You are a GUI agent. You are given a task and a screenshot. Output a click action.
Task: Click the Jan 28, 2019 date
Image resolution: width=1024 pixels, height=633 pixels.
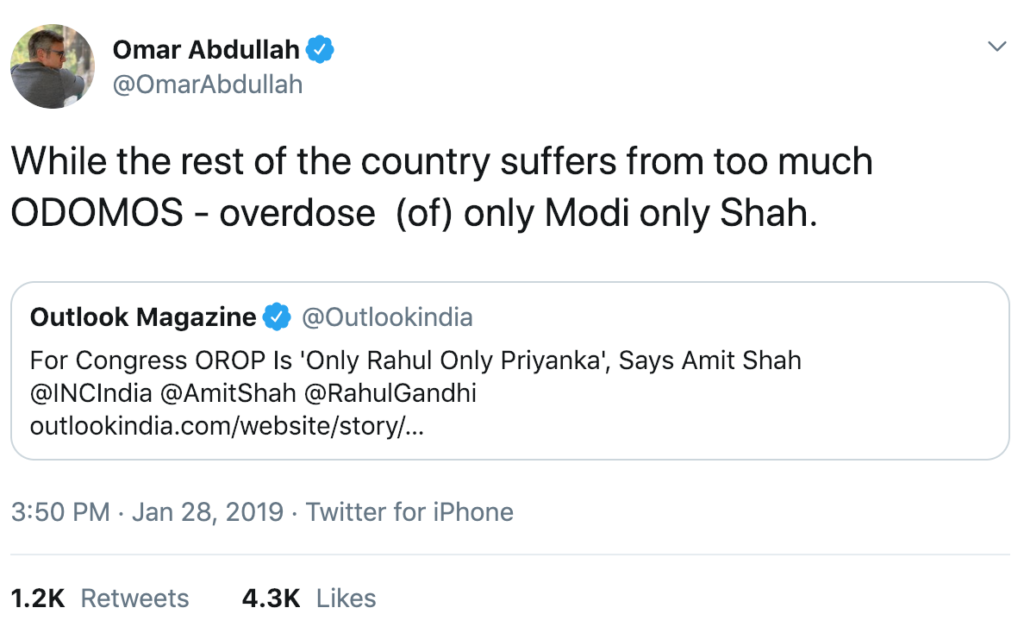[207, 513]
